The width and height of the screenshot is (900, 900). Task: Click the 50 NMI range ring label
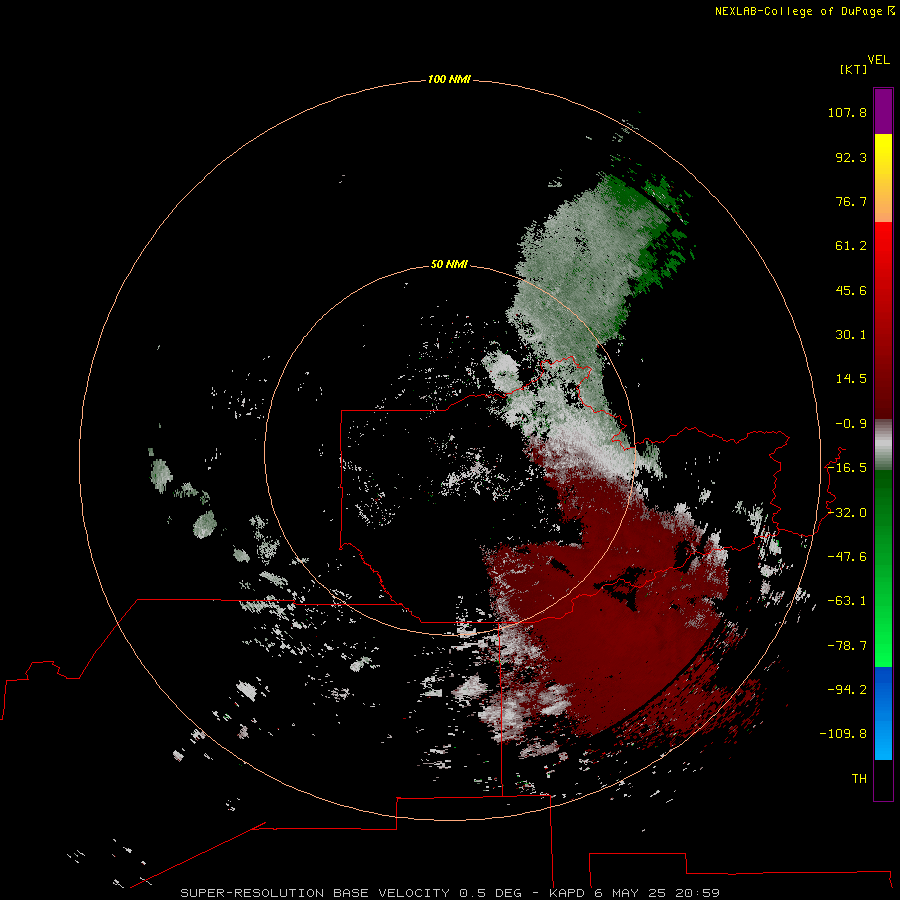tap(449, 264)
